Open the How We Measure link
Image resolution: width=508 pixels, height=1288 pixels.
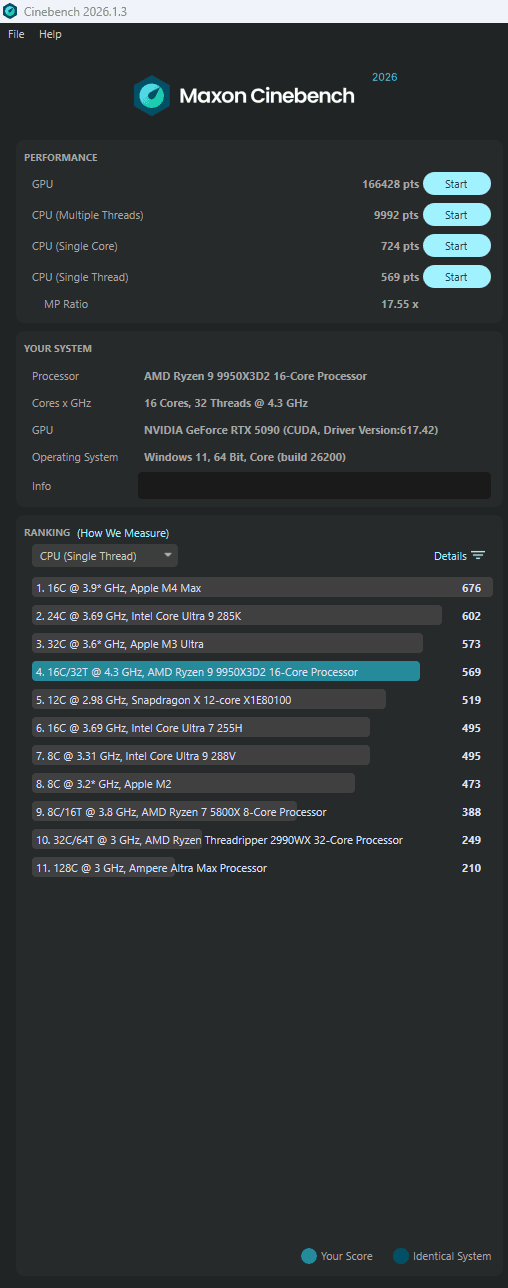(x=123, y=533)
